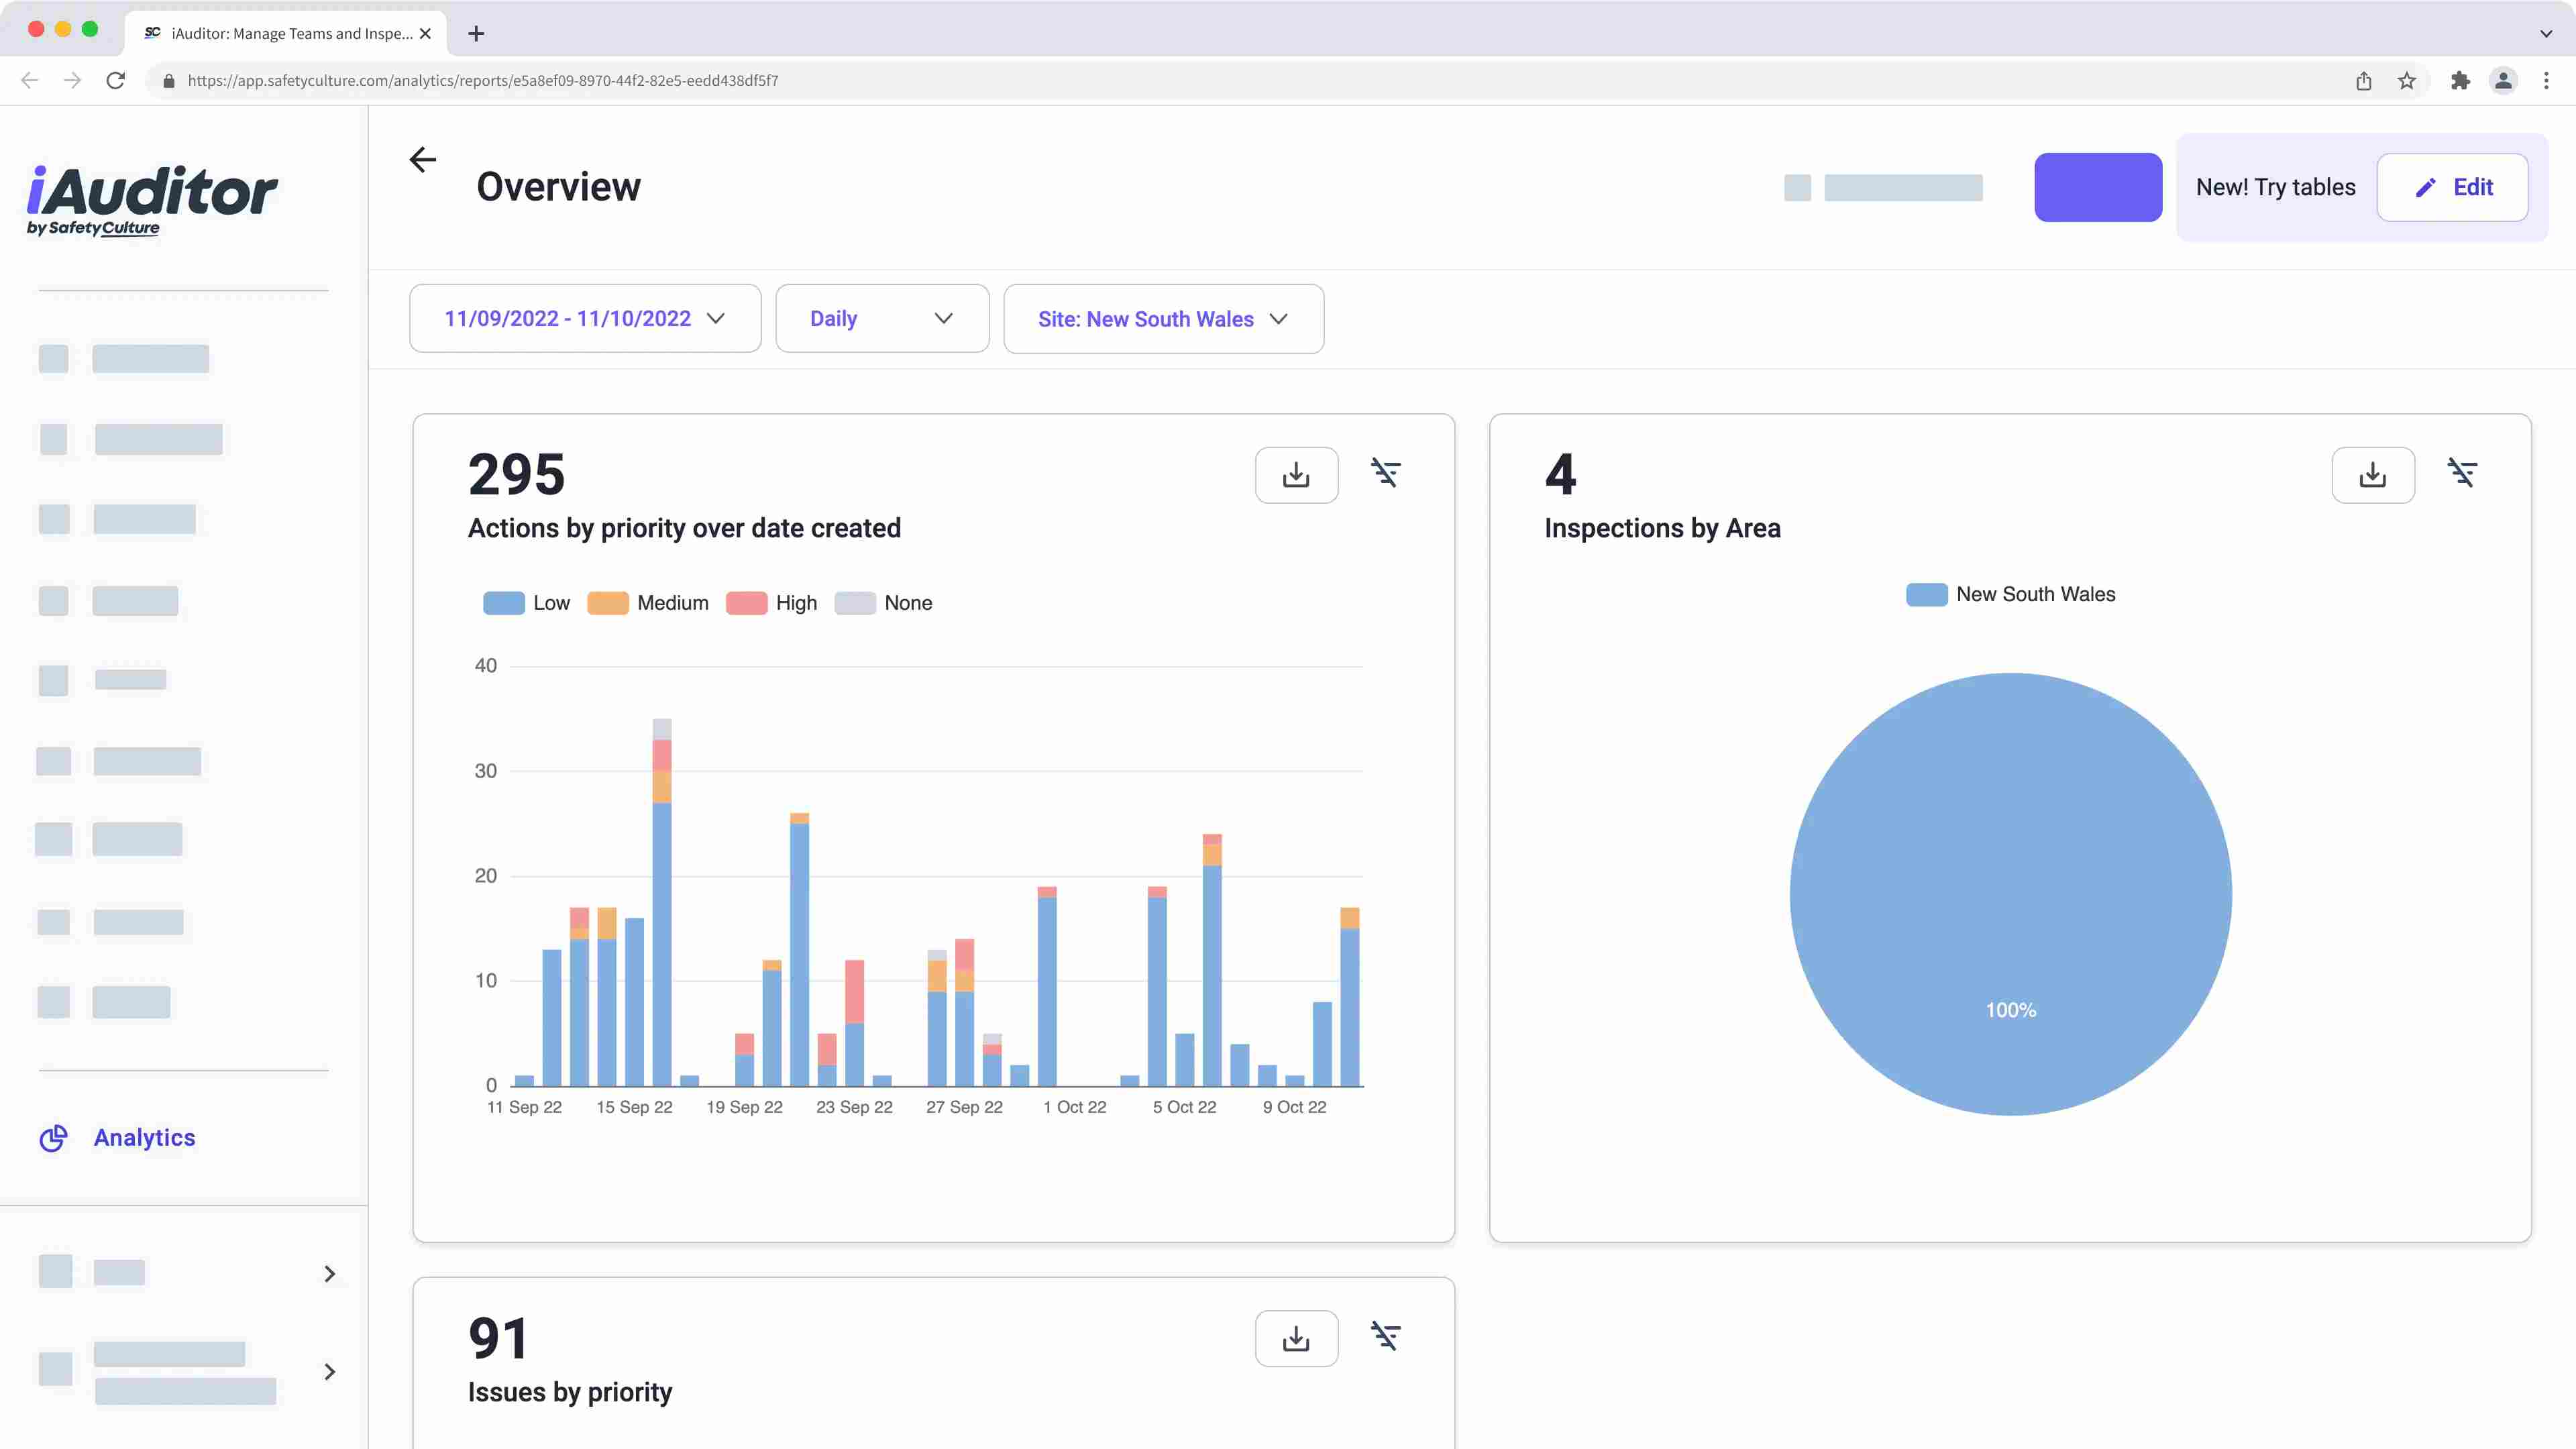This screenshot has height=1449, width=2576.
Task: Click the Analytics pie chart icon
Action: [x=53, y=1138]
